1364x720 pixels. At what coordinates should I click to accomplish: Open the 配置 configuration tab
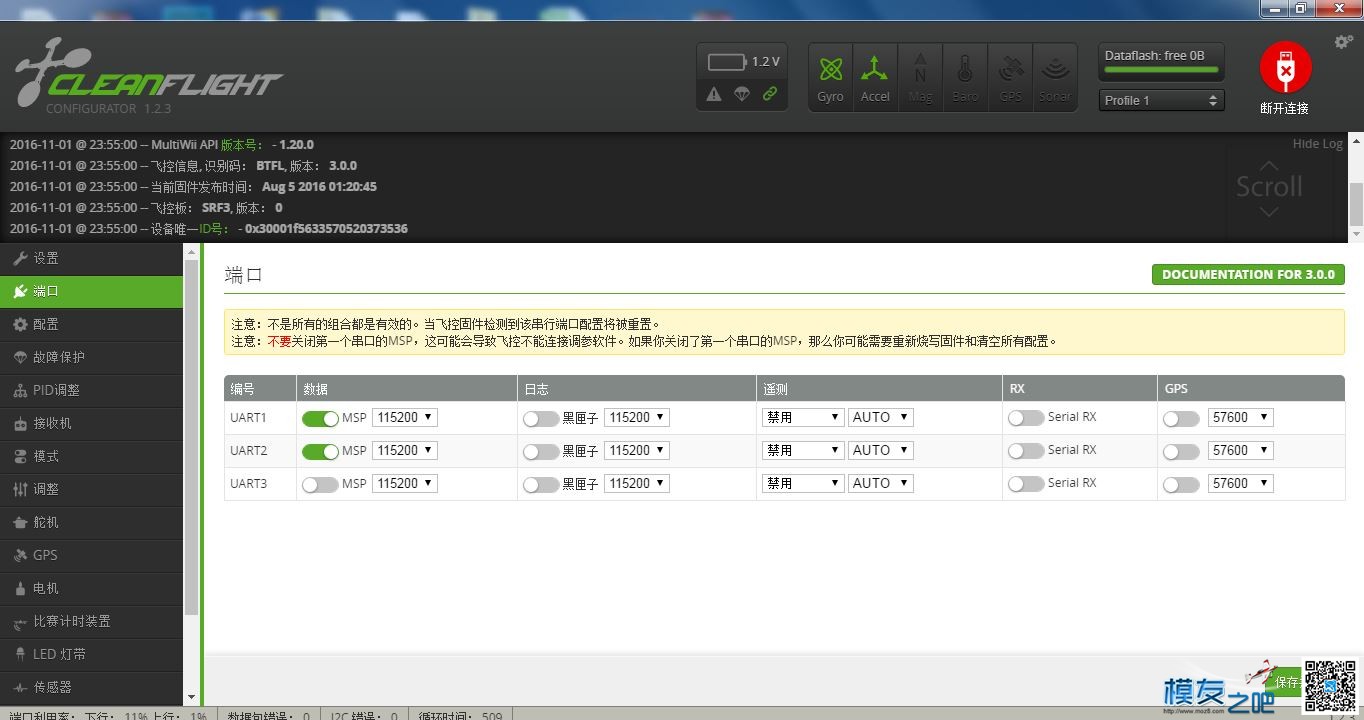[x=92, y=324]
